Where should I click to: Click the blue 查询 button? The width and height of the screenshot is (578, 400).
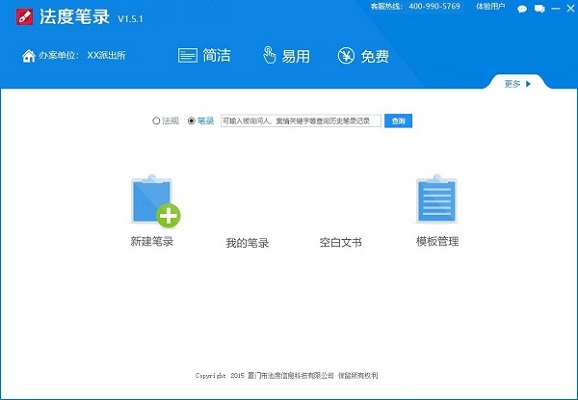tap(398, 121)
